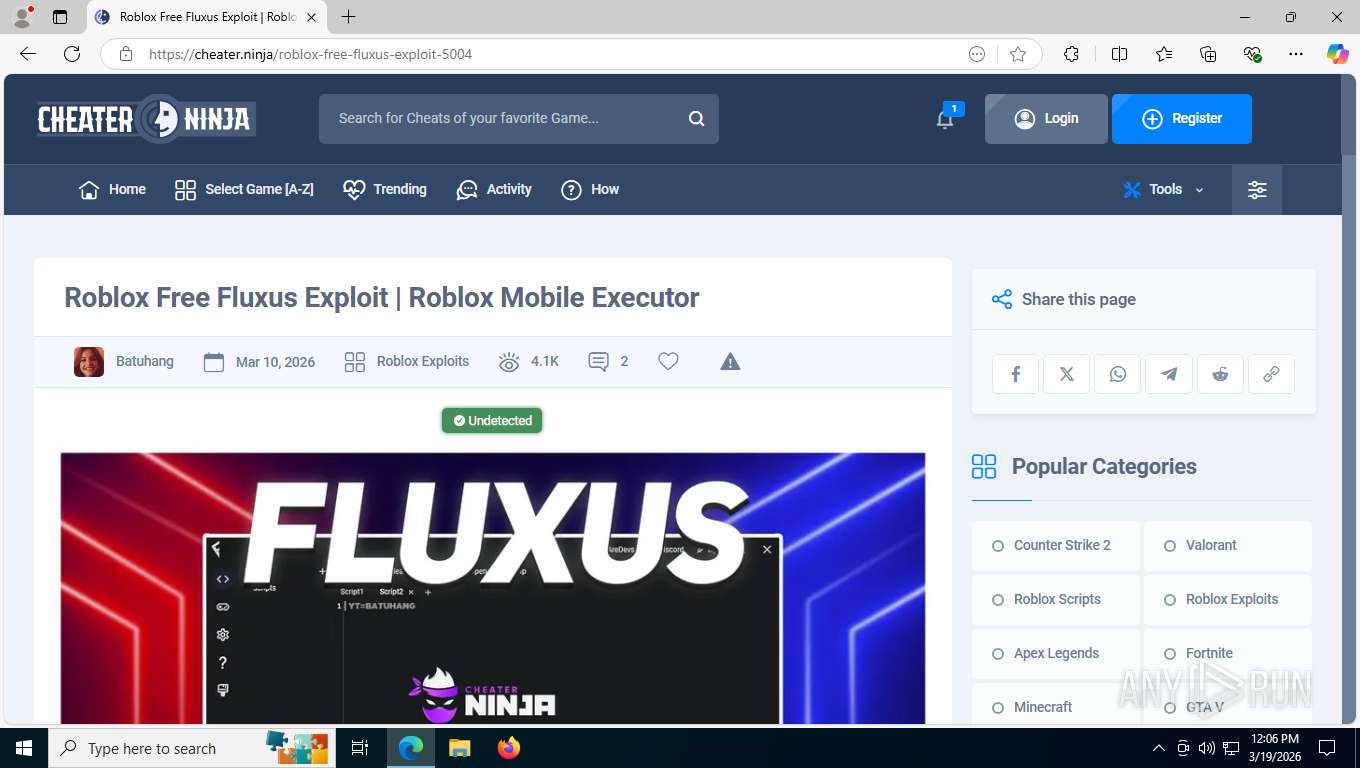The width and height of the screenshot is (1360, 768).
Task: Open the Apex Legends category
Action: point(1056,654)
